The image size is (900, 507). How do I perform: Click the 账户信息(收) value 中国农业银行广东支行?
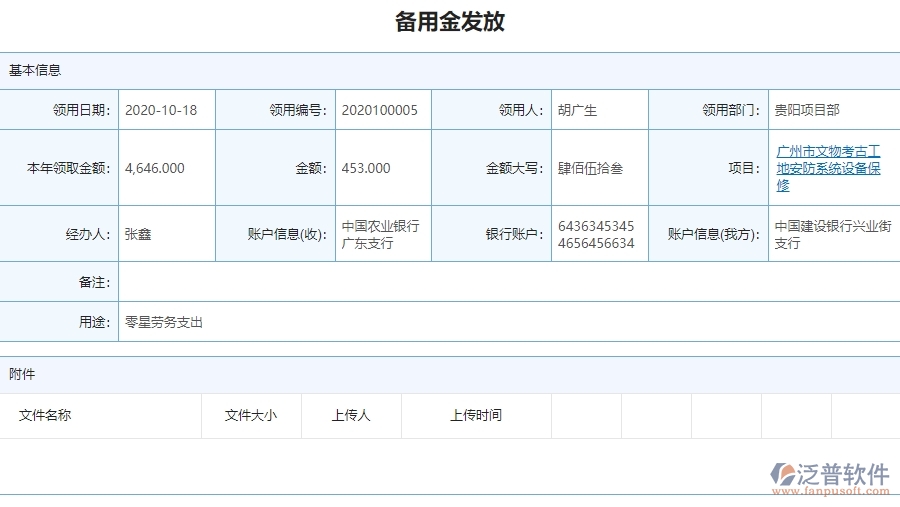coord(380,234)
